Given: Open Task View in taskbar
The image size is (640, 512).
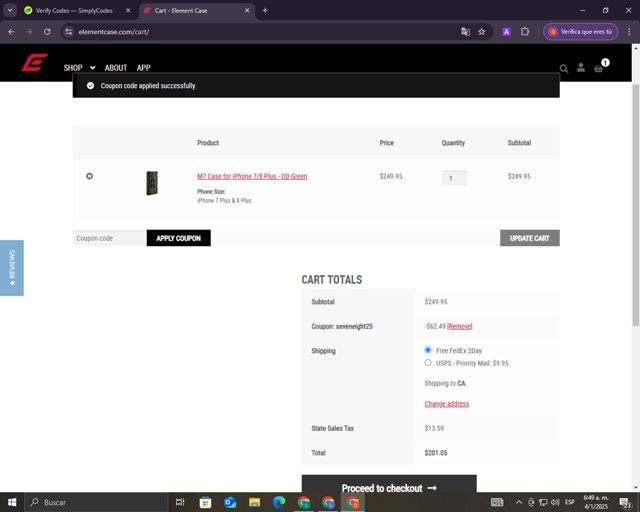Looking at the screenshot, I should point(180,502).
